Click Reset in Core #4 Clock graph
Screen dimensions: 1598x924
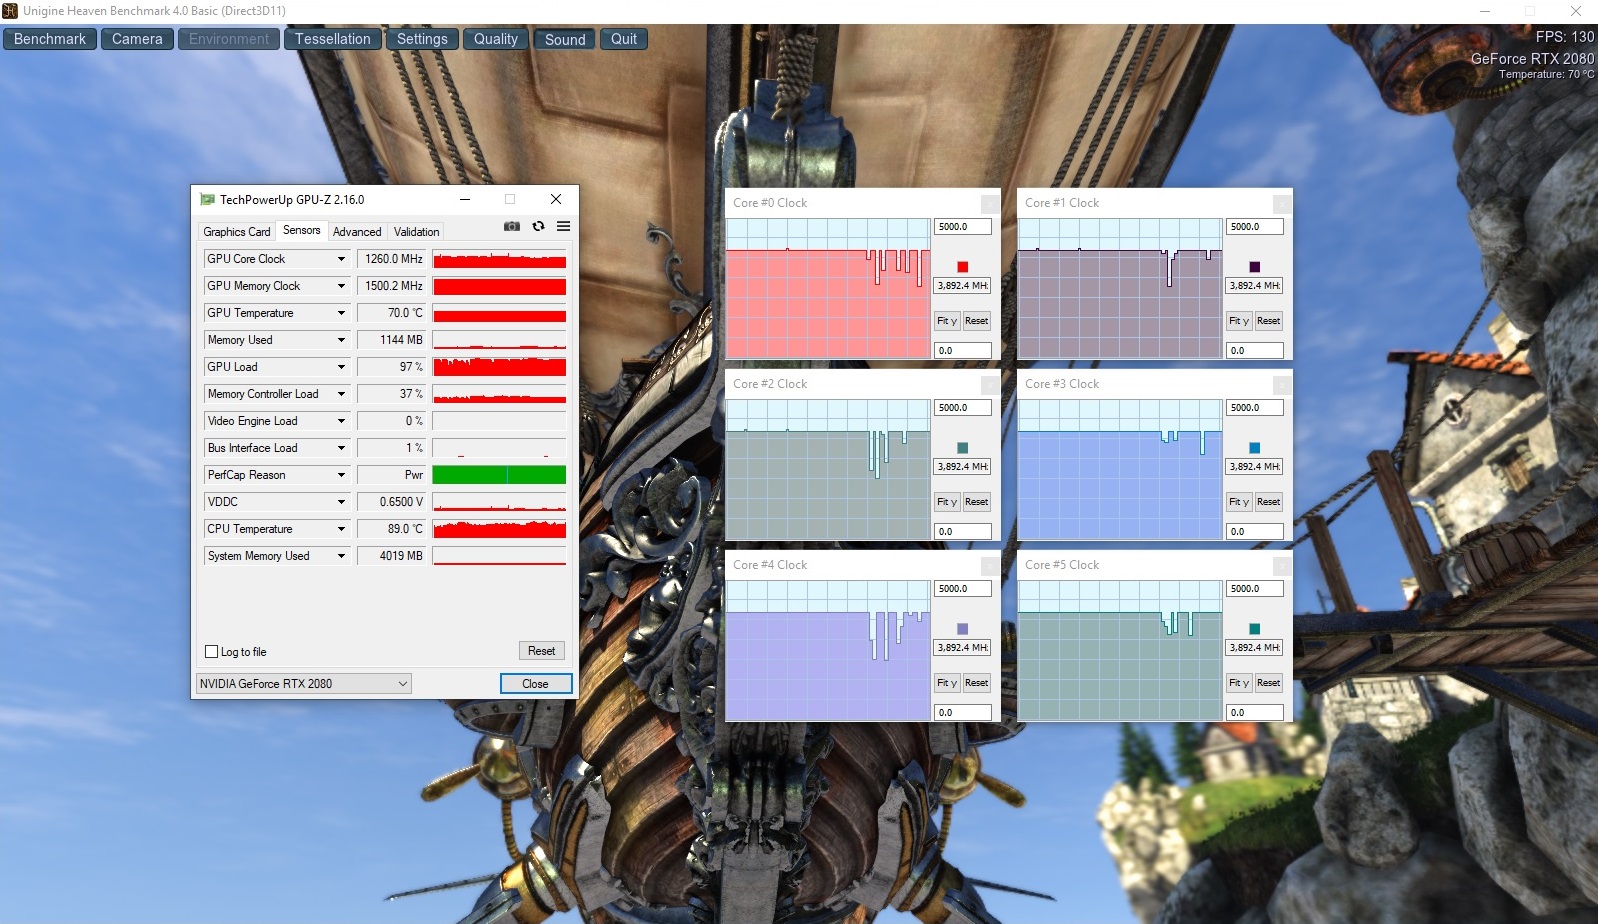[976, 683]
